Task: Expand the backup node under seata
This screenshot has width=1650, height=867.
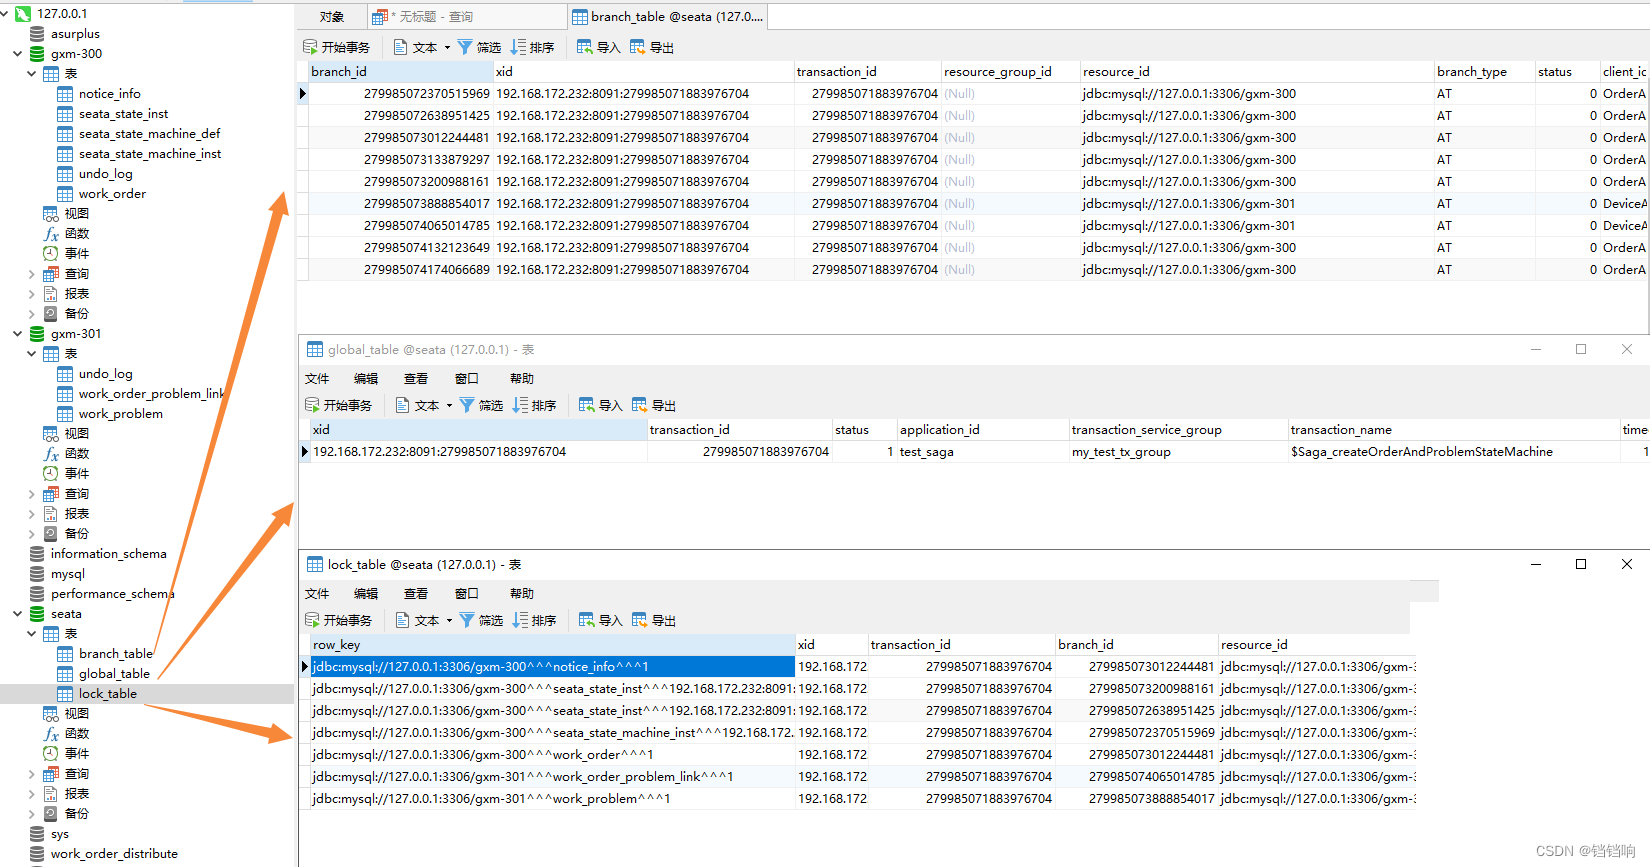Action: tap(32, 814)
